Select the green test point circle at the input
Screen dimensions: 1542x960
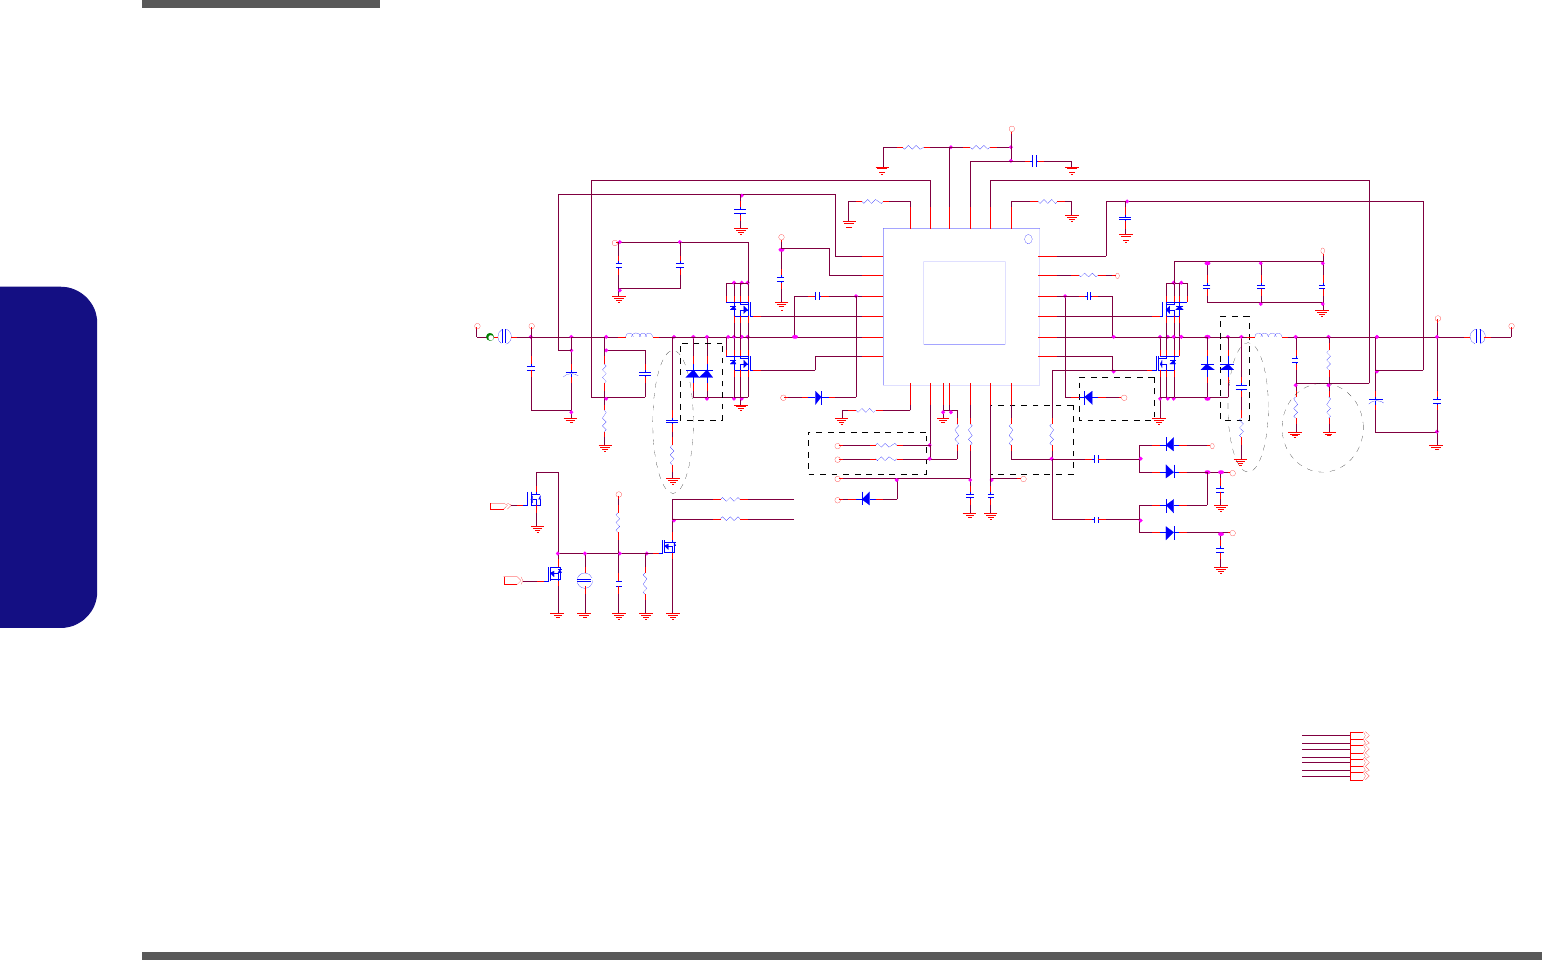coord(491,337)
